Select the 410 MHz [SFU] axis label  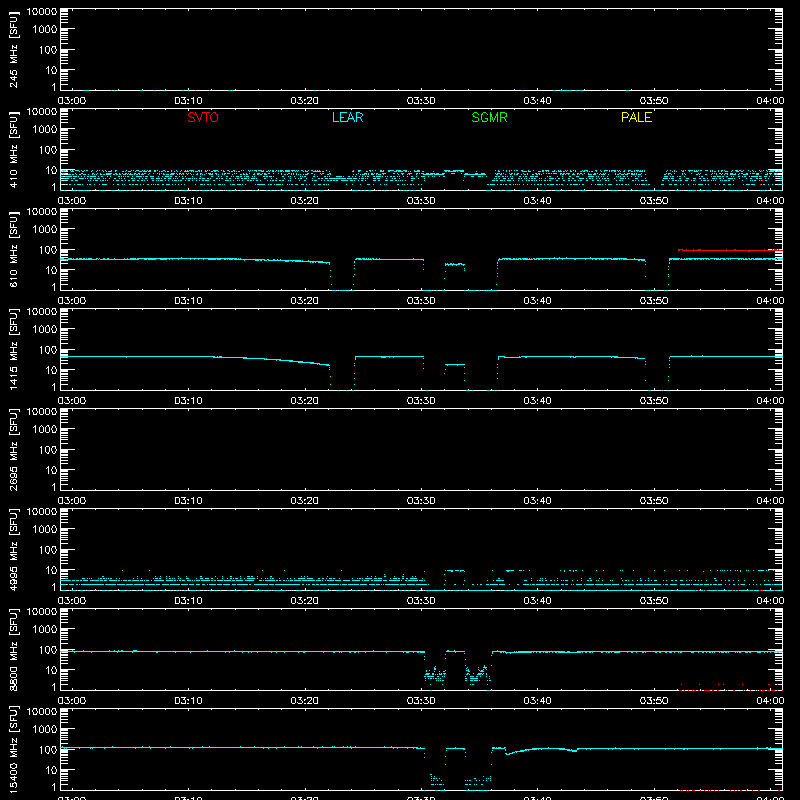coord(13,149)
